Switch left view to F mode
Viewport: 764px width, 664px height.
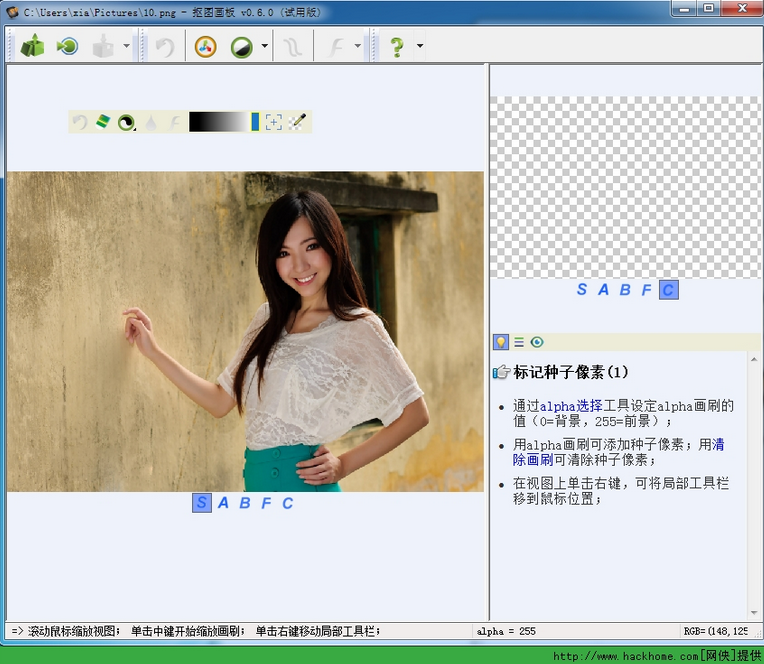pos(266,503)
